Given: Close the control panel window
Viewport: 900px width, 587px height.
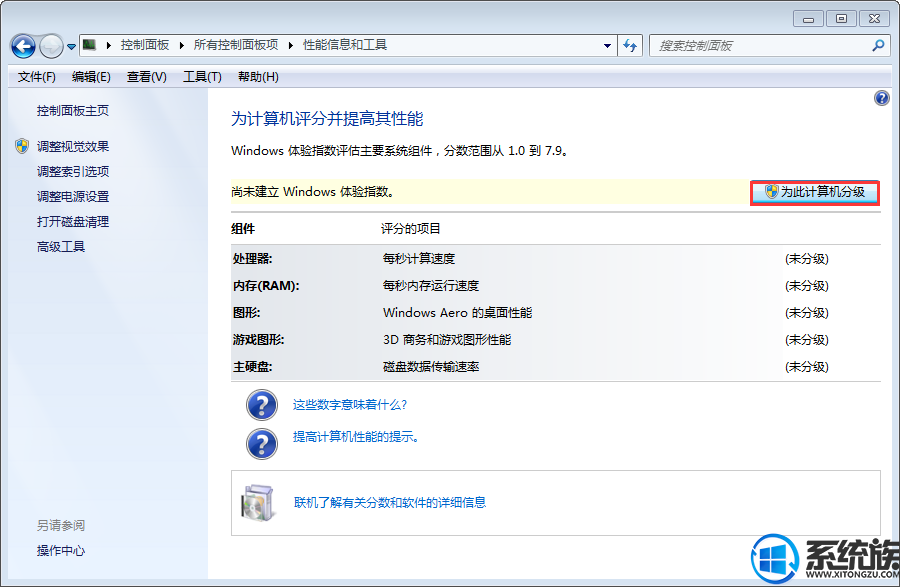Looking at the screenshot, I should 874,19.
